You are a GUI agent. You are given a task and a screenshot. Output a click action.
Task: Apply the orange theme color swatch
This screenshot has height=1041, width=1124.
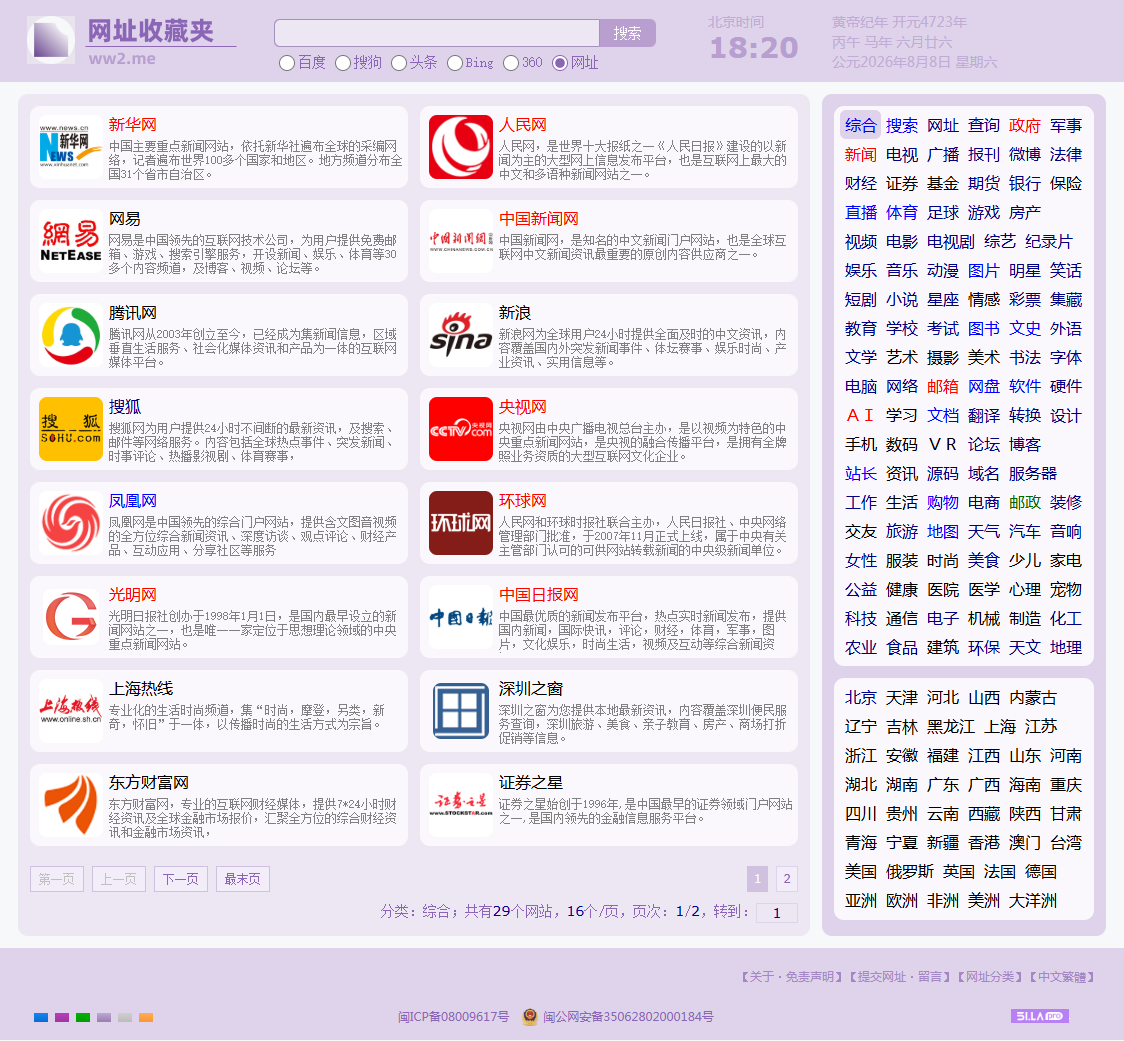pyautogui.click(x=146, y=1017)
